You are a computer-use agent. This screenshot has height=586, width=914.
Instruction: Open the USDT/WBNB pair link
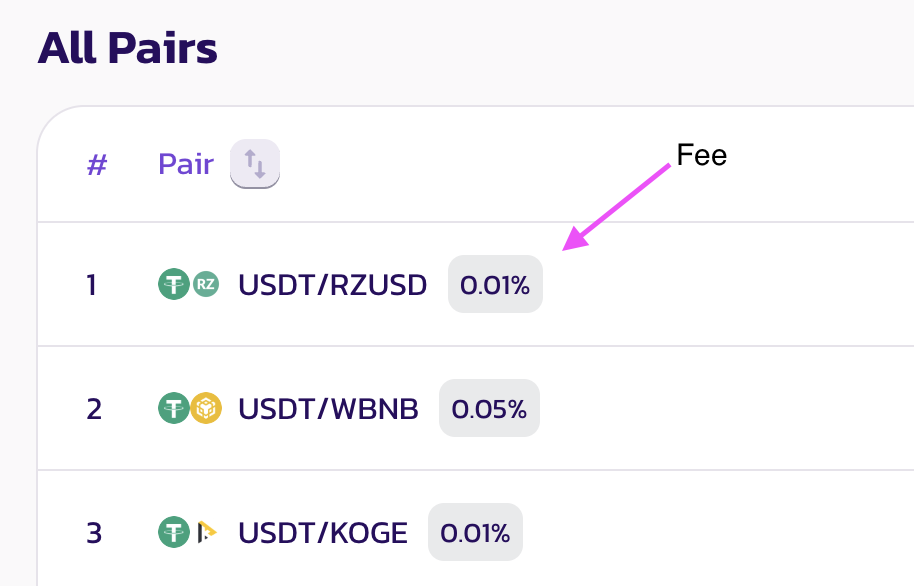point(328,408)
